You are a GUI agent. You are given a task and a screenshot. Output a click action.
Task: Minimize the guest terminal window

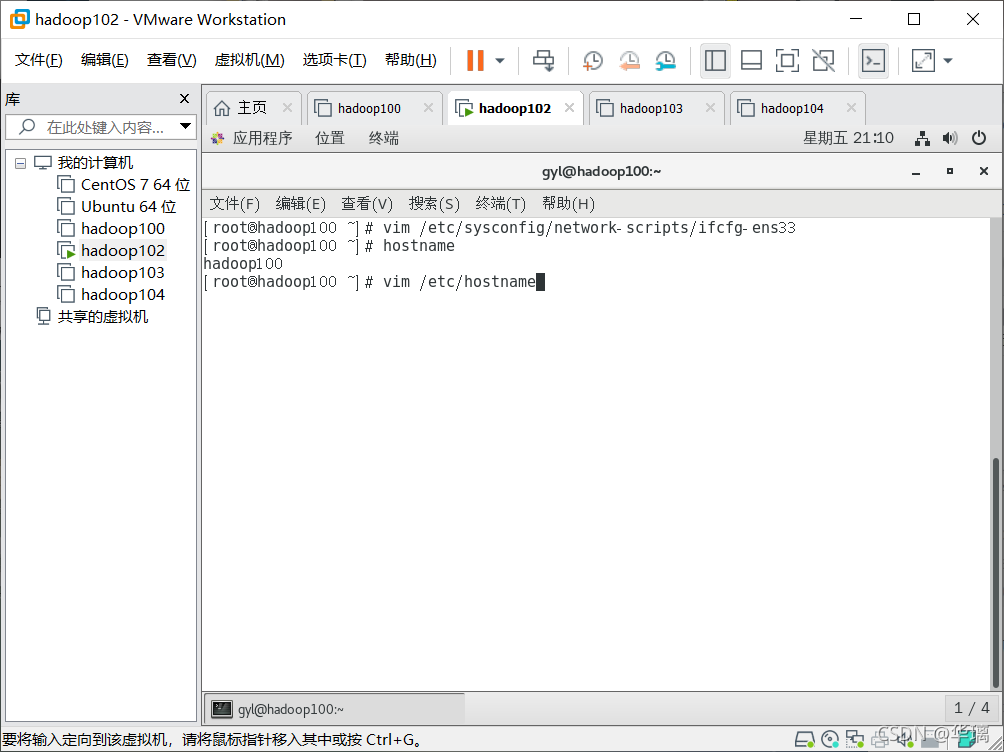coord(916,172)
